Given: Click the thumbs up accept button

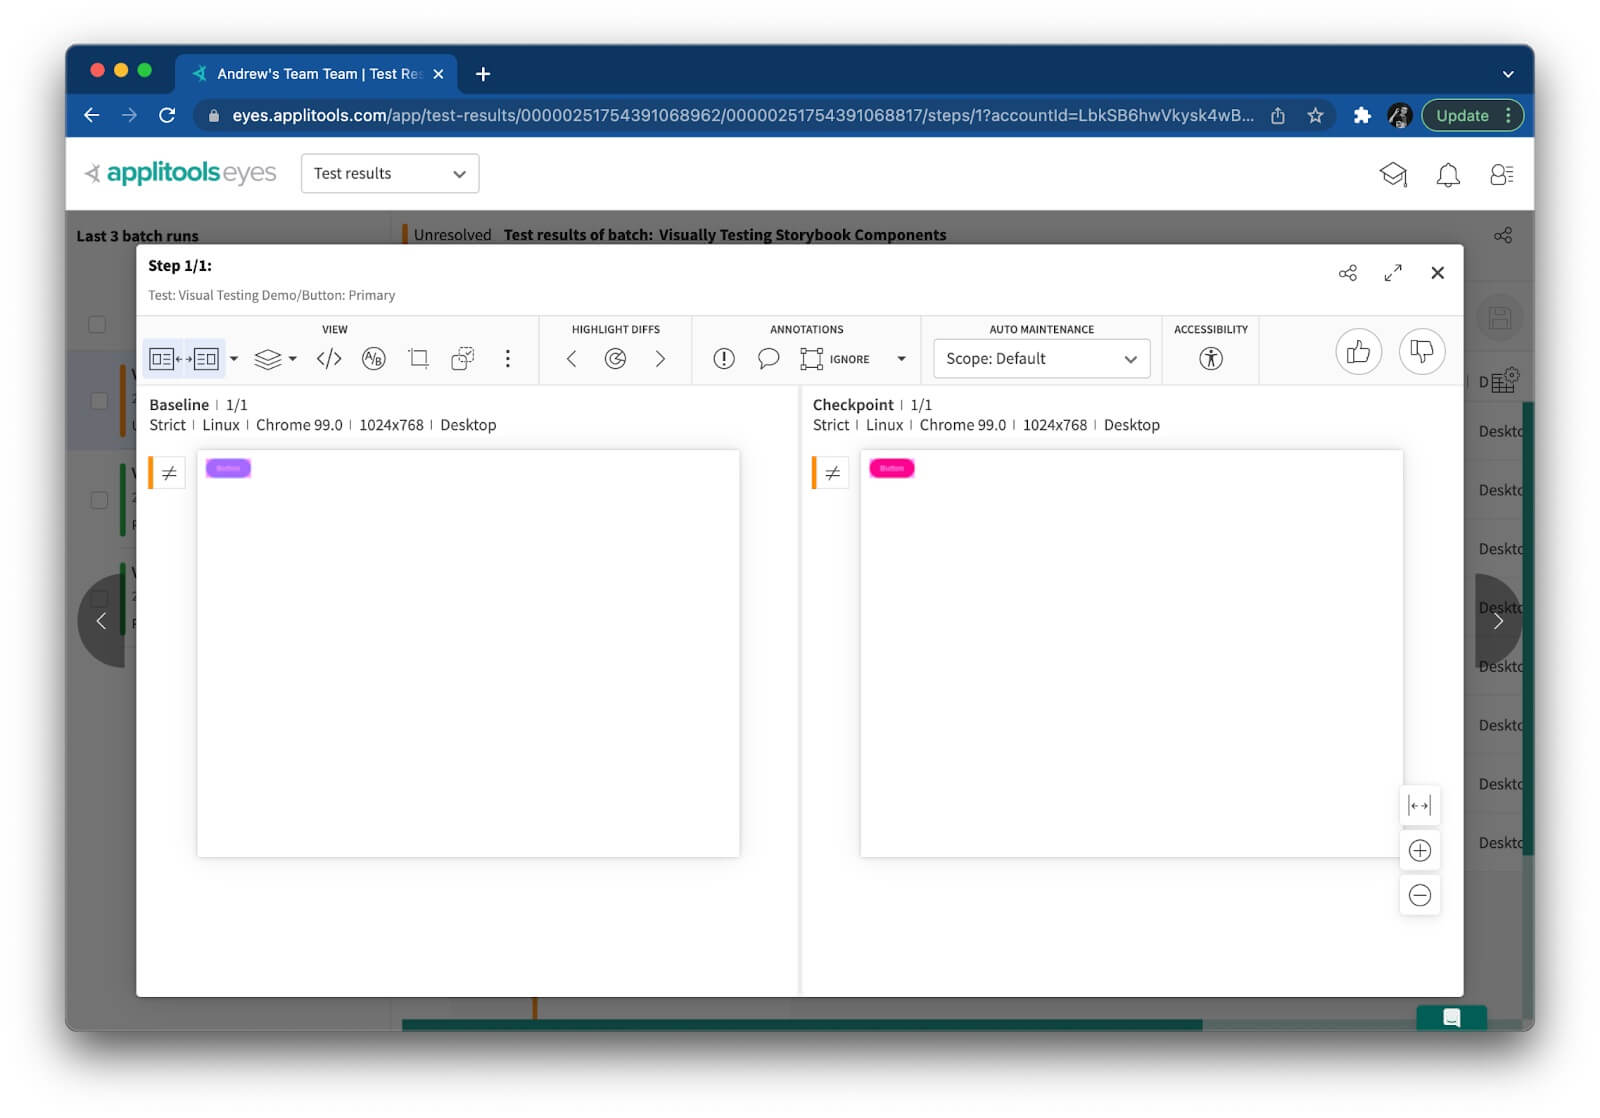Looking at the screenshot, I should pos(1358,352).
